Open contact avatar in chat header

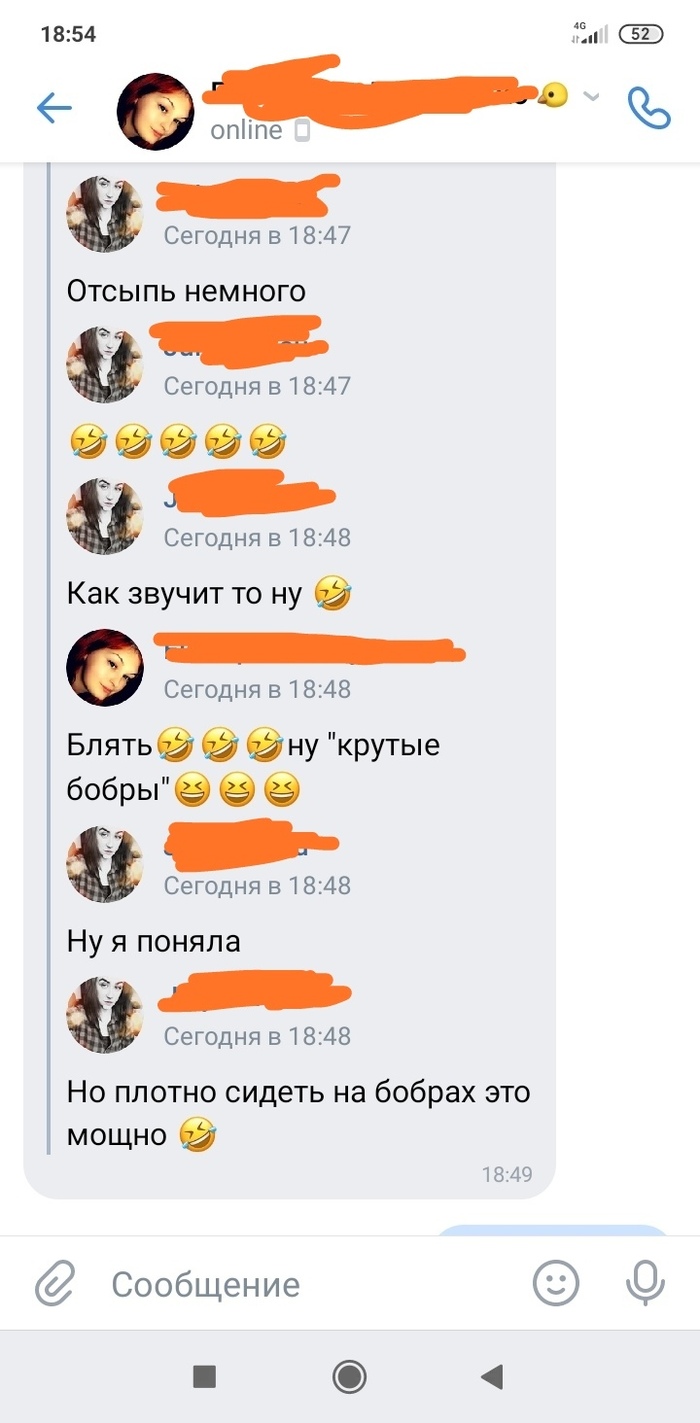tap(155, 111)
